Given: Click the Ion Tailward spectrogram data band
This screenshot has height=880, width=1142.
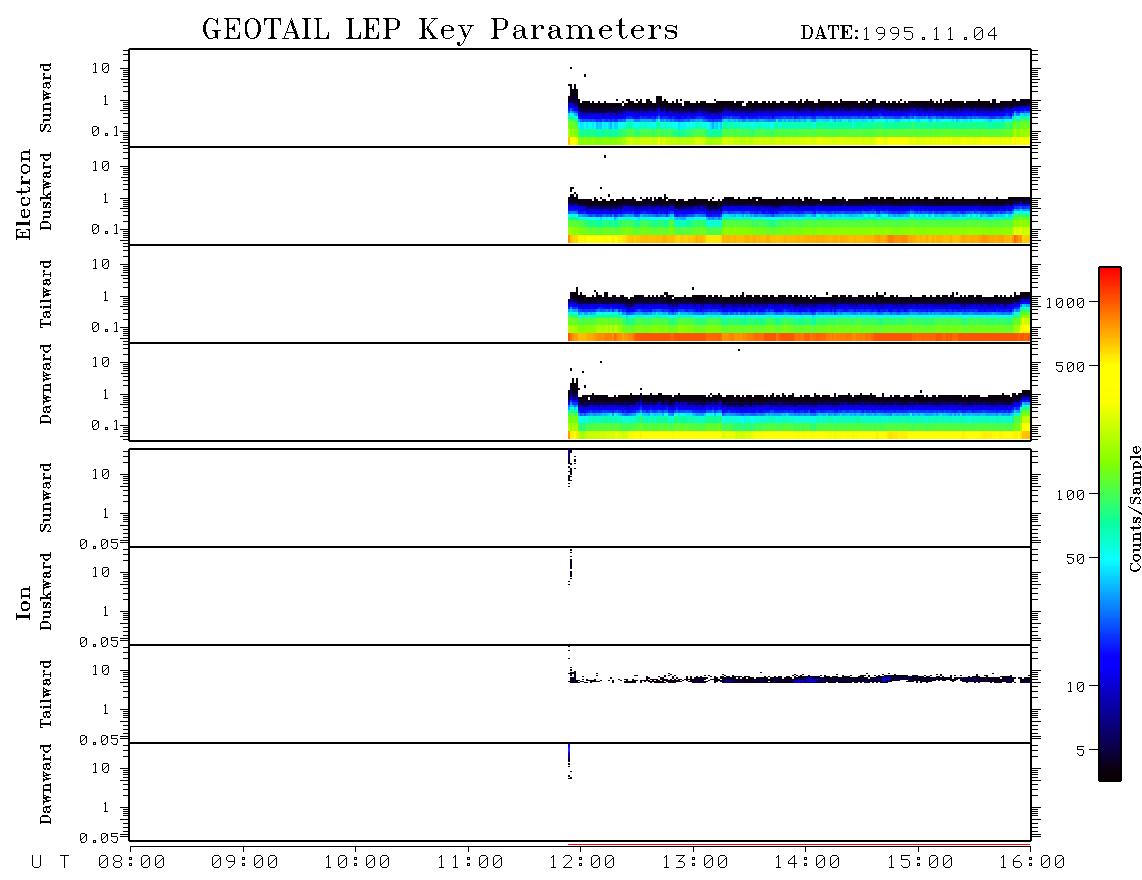Looking at the screenshot, I should 800,678.
